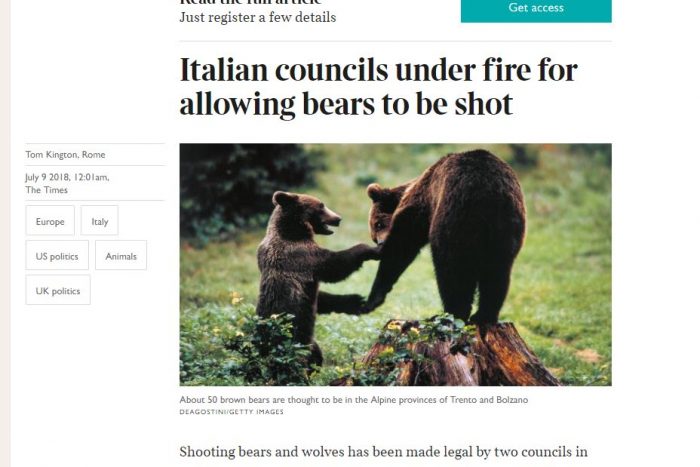Click author name Tom Kington, Rome
The width and height of the screenshot is (700, 467).
pyautogui.click(x=66, y=154)
